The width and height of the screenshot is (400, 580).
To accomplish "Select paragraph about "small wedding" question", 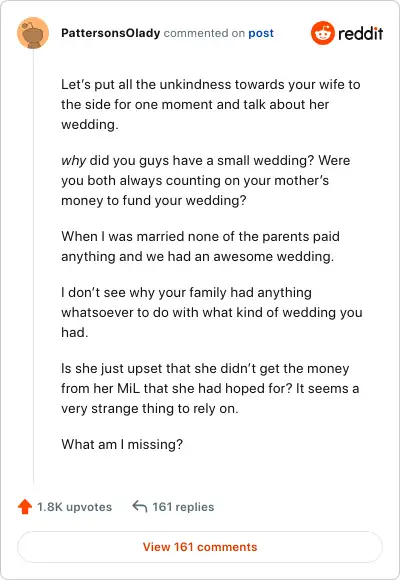I will click(x=205, y=181).
